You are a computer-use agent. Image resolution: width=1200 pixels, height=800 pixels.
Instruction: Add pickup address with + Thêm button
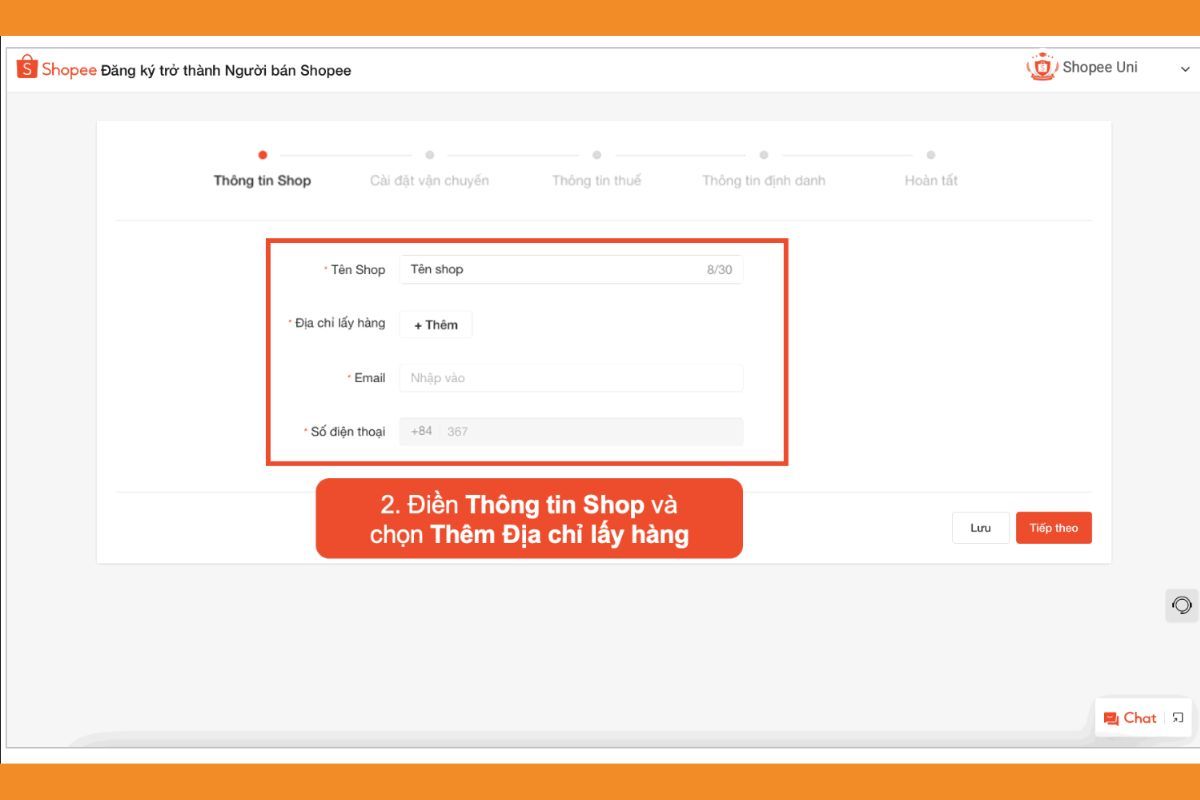point(436,324)
